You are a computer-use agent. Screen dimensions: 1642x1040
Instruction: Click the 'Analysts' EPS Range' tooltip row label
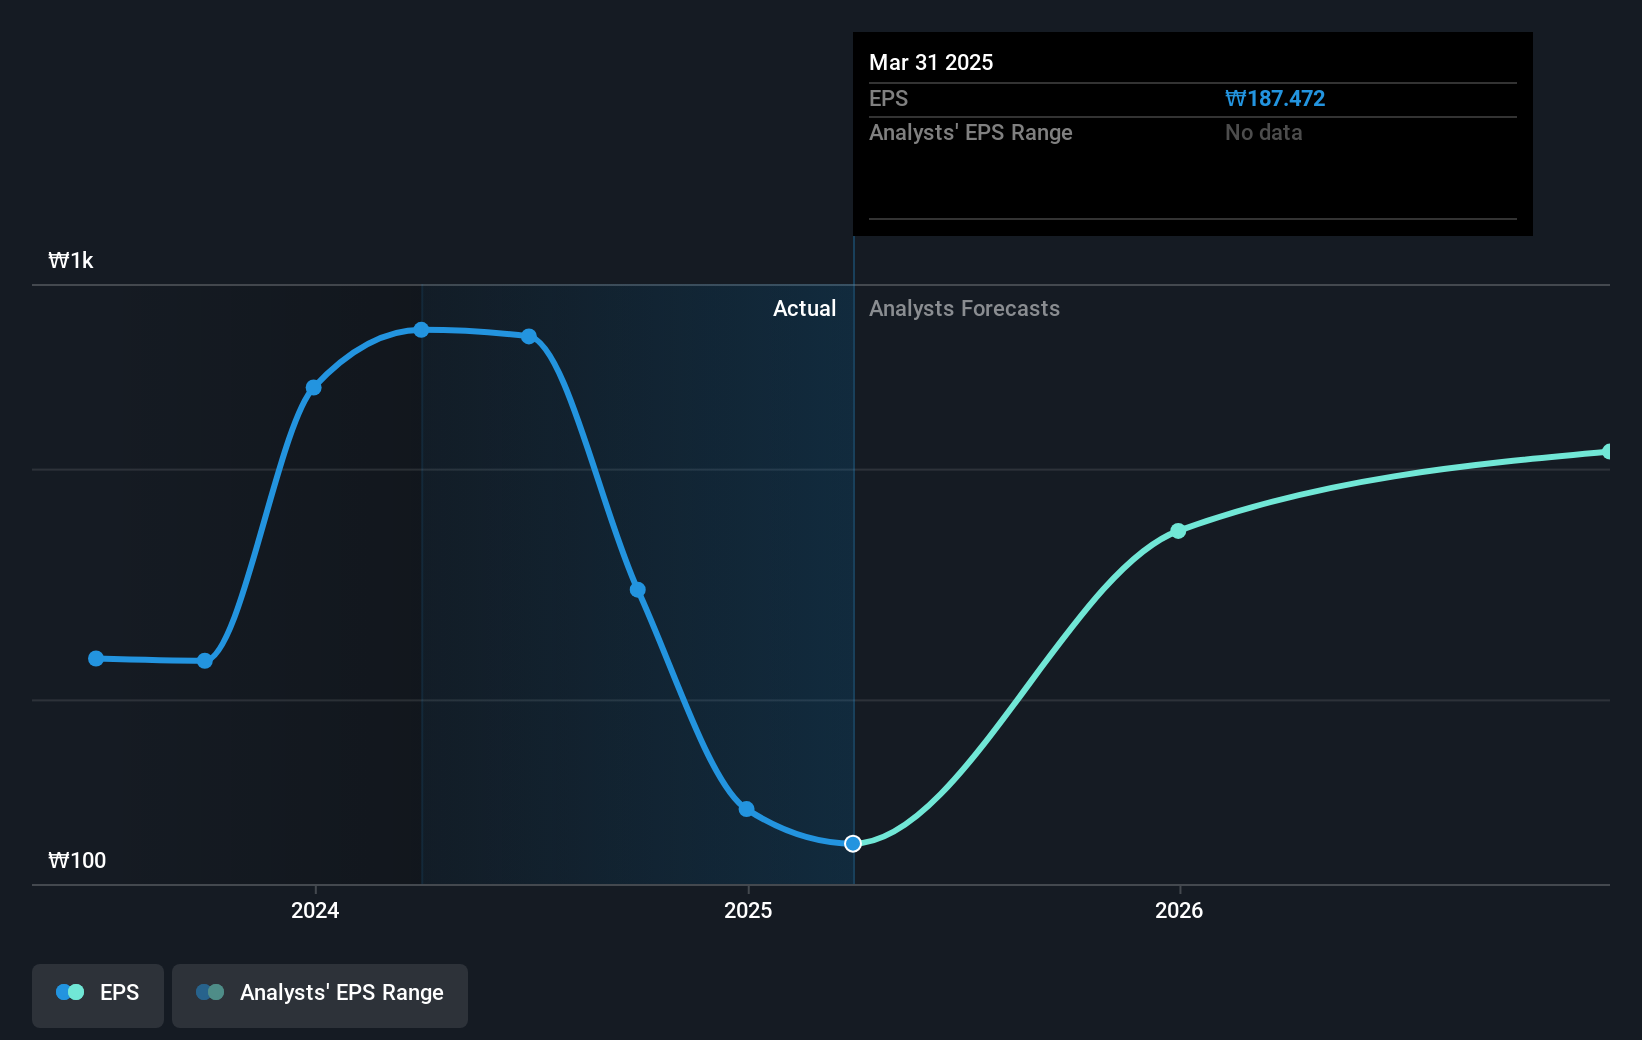point(970,133)
